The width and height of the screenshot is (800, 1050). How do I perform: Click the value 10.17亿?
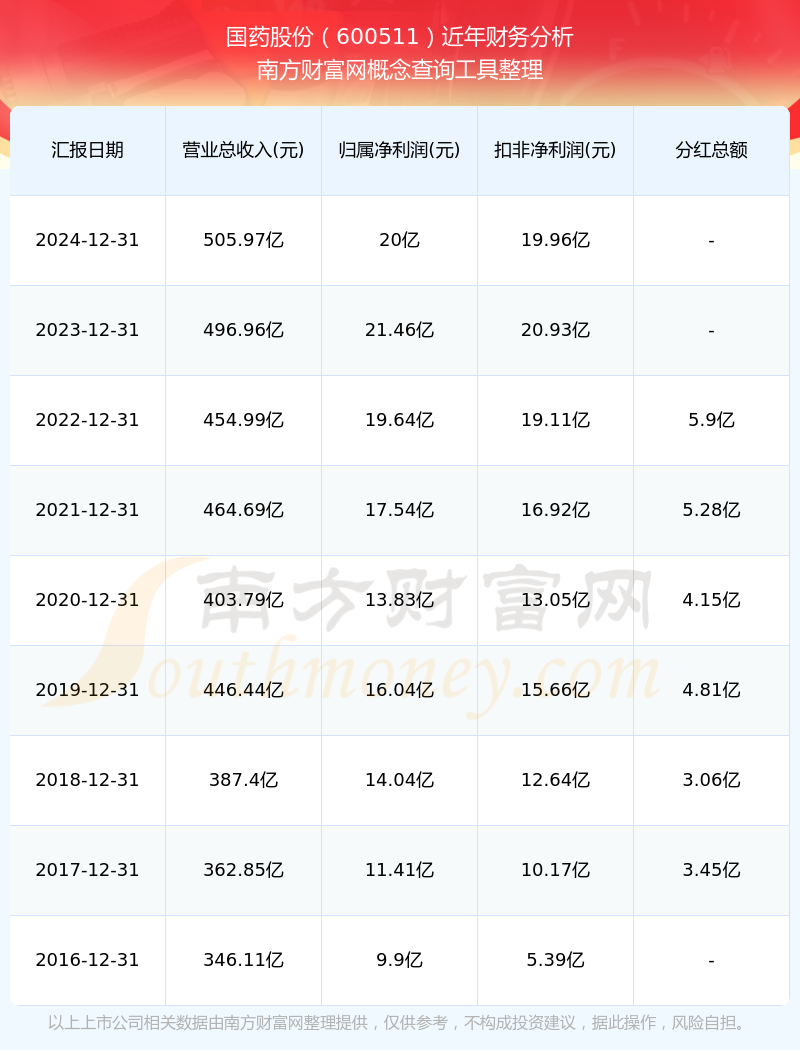point(556,870)
